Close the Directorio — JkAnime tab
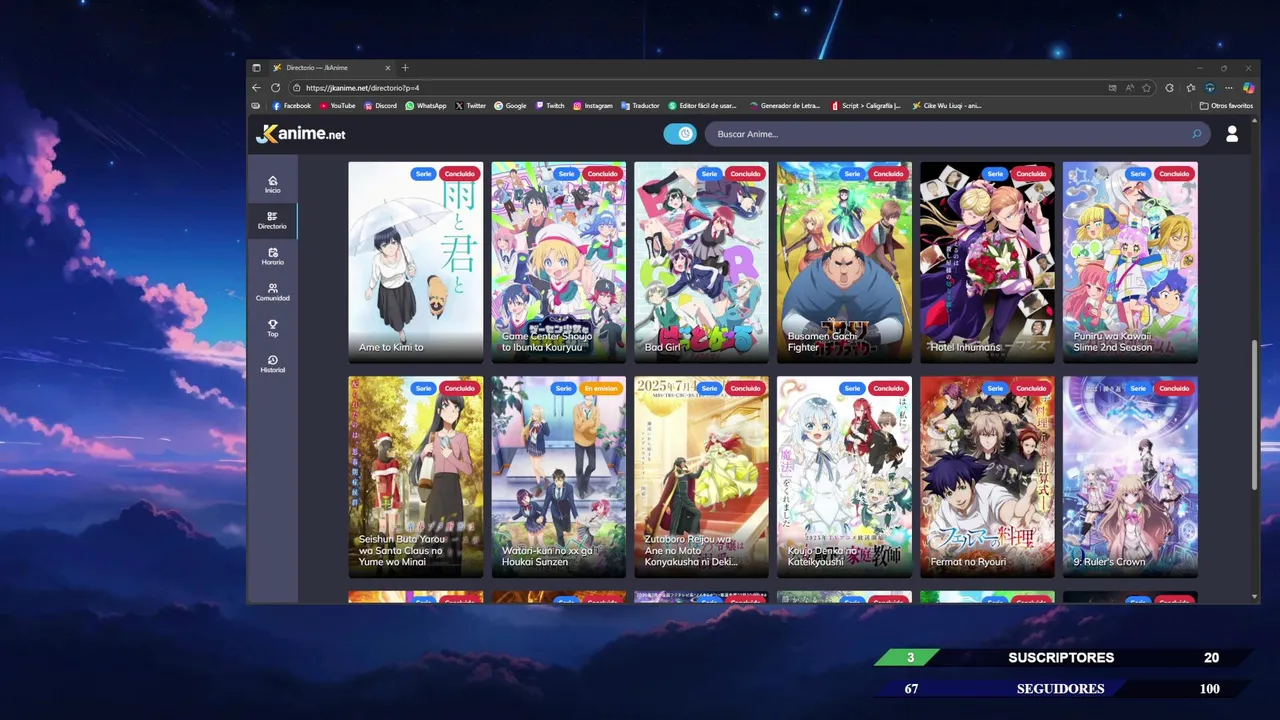 [x=388, y=68]
